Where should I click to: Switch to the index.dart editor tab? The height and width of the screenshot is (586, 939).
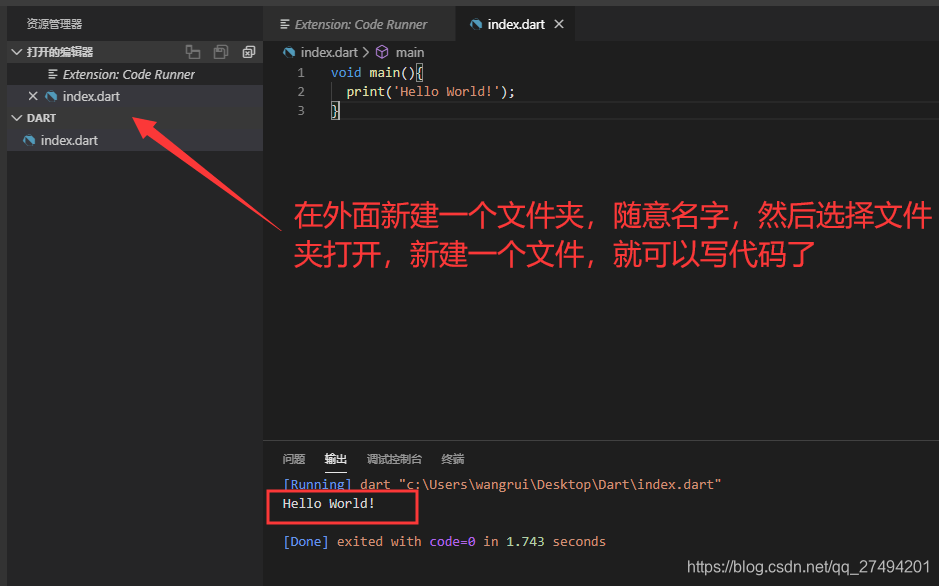tap(515, 24)
